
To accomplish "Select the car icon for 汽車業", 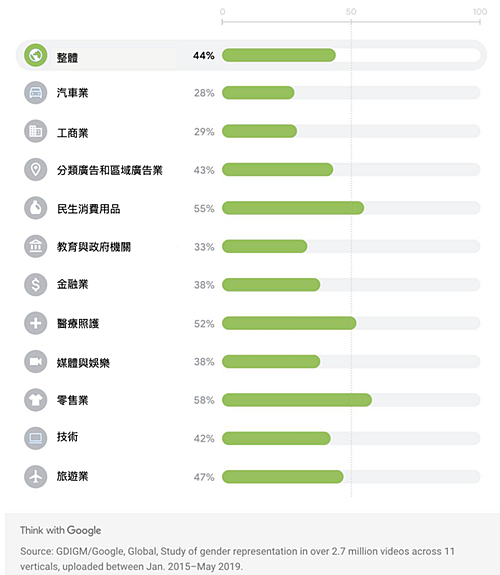I will [36, 93].
